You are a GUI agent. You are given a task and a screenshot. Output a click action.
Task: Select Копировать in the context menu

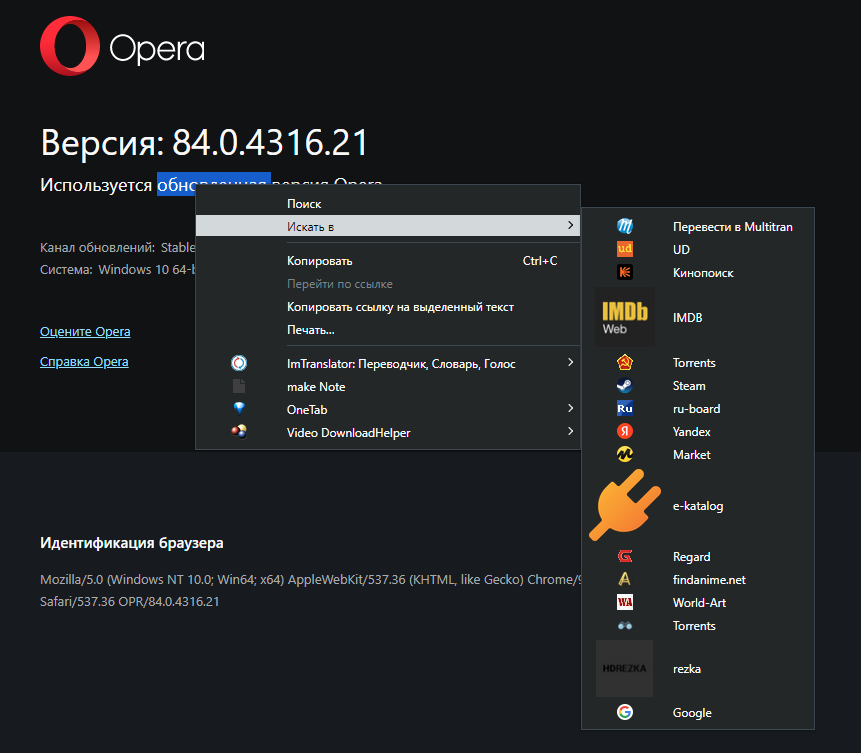(388, 261)
